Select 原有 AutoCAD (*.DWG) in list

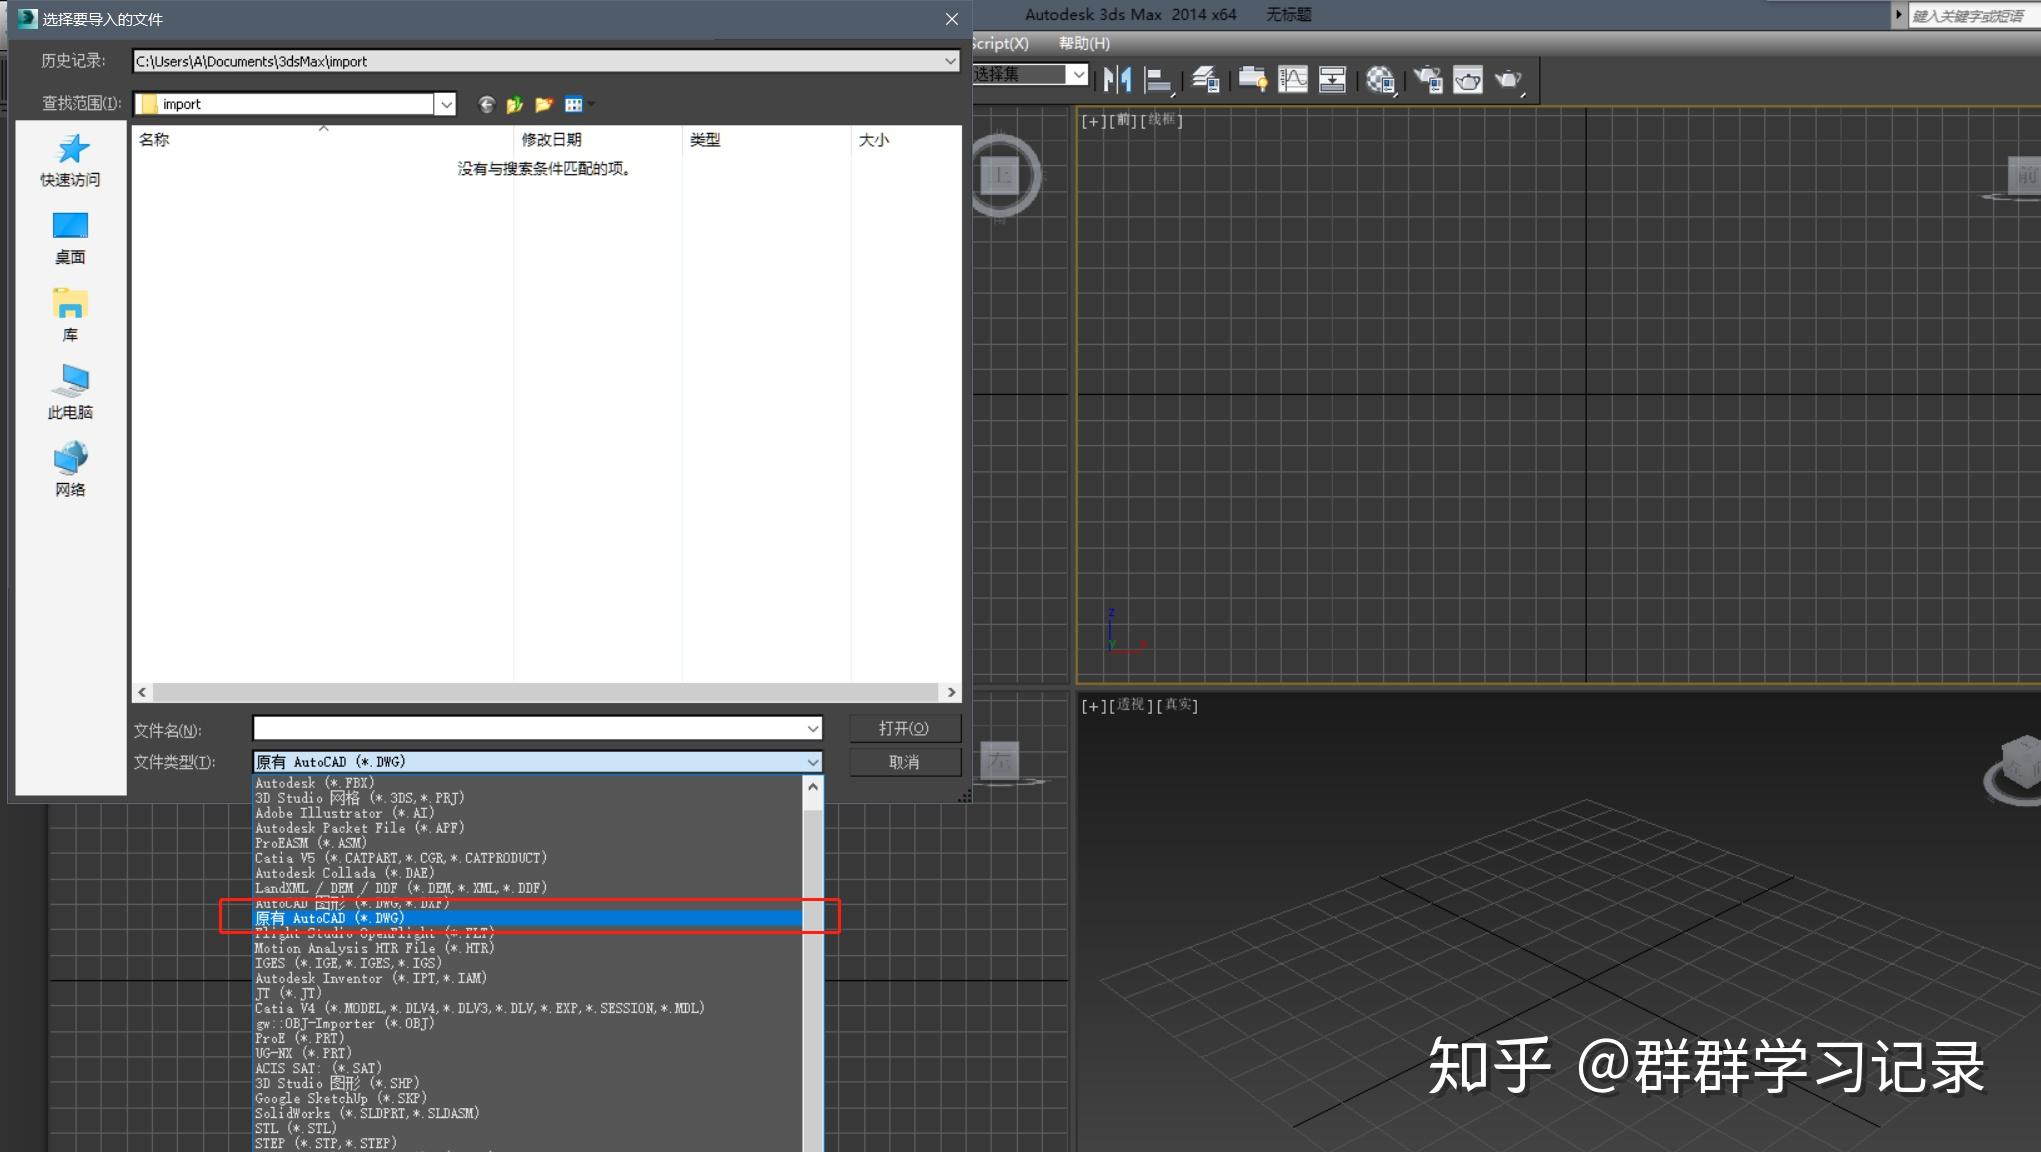point(528,918)
